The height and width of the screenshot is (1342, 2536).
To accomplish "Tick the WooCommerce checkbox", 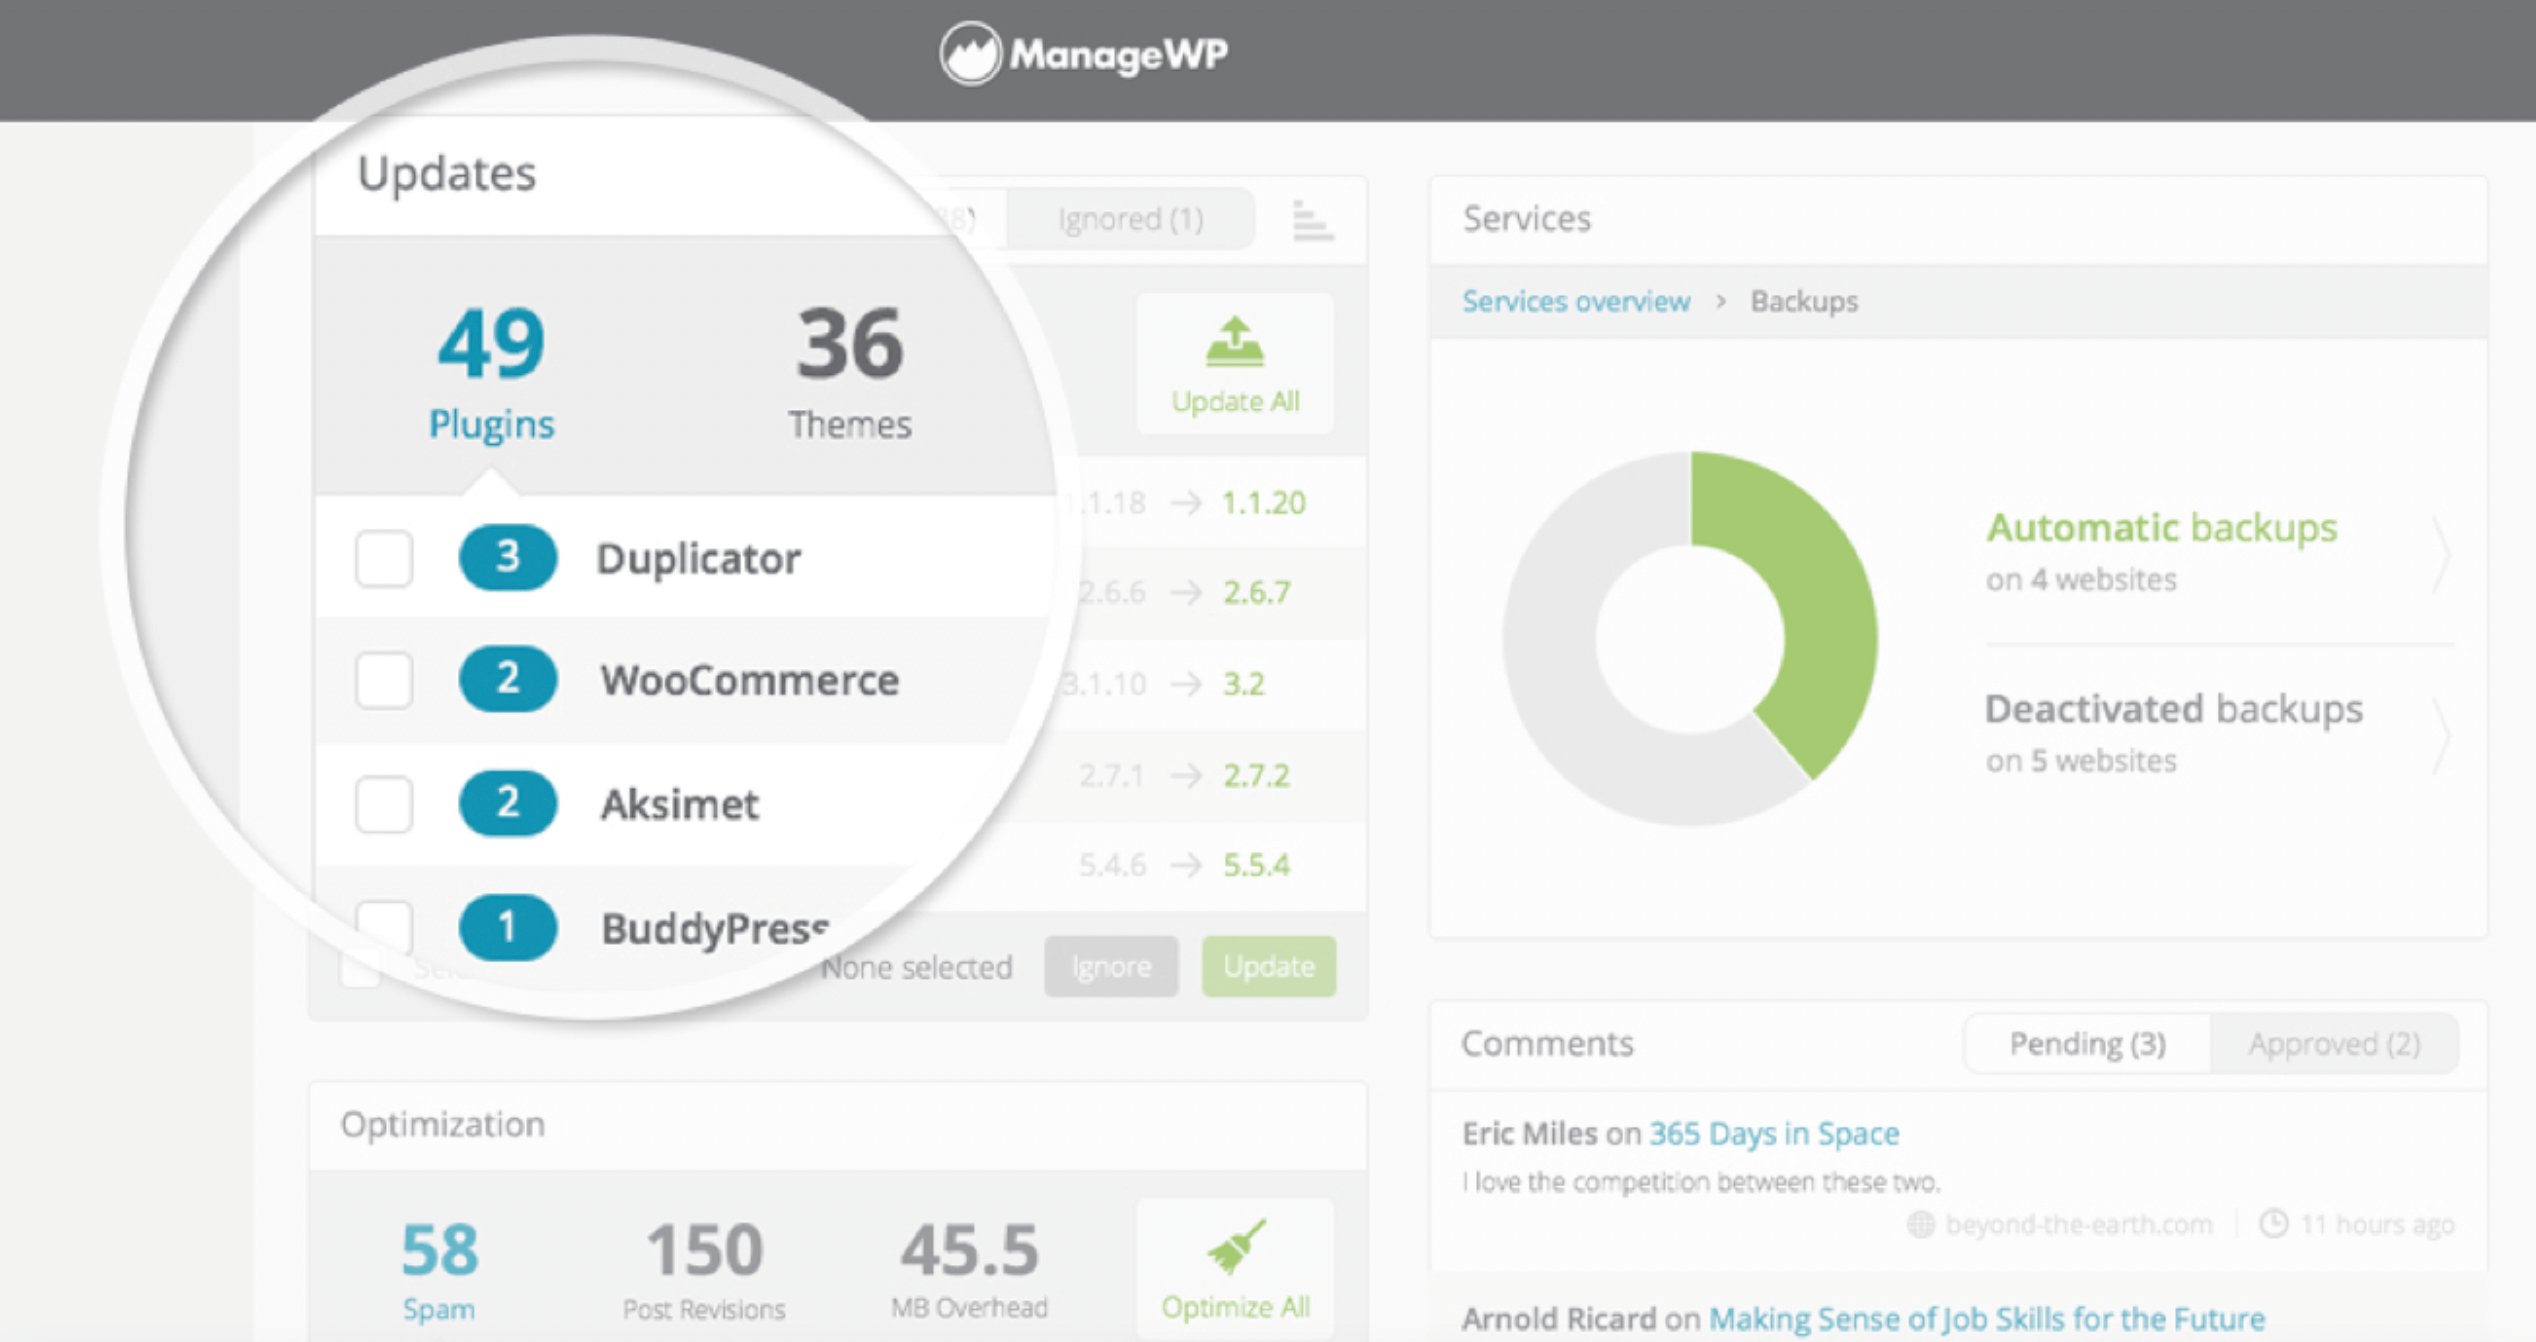I will tap(384, 681).
